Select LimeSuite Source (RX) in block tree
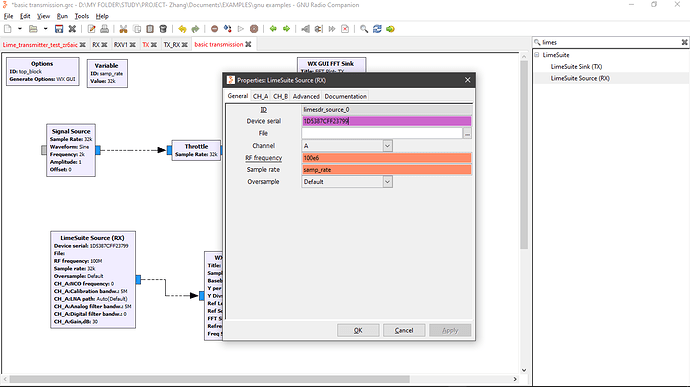690x387 pixels. pyautogui.click(x=580, y=78)
